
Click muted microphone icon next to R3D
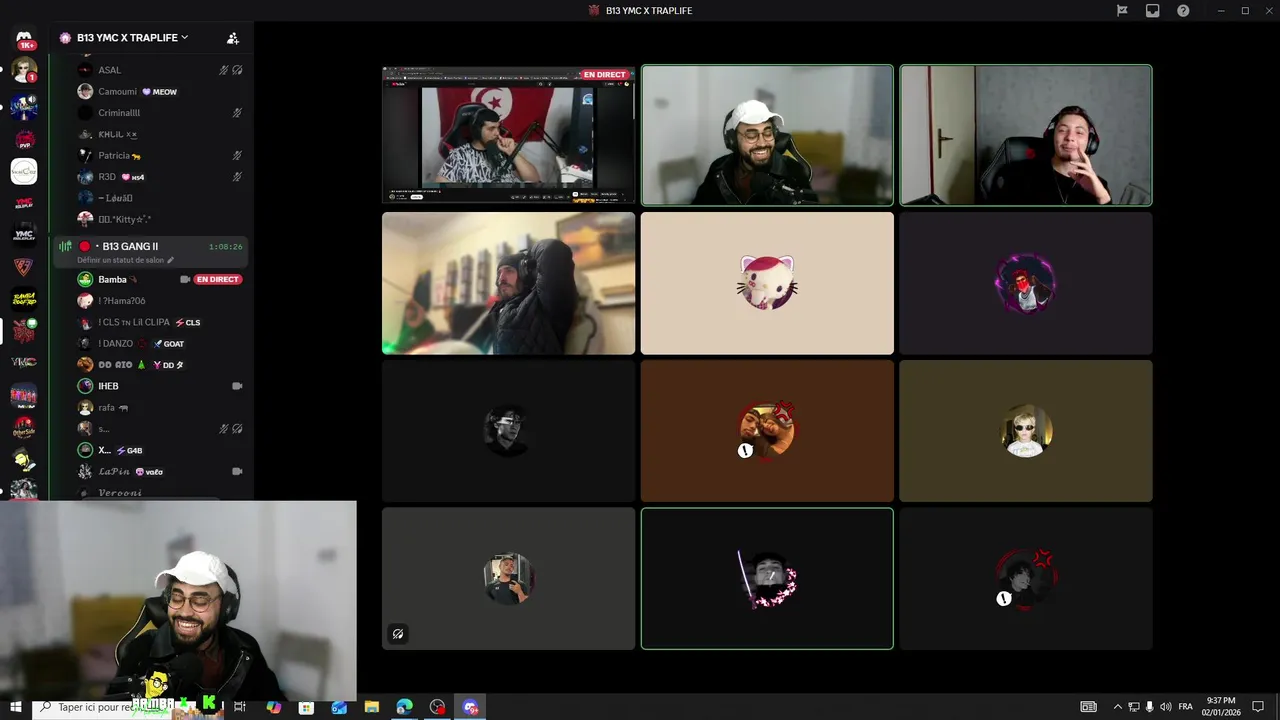pyautogui.click(x=237, y=177)
